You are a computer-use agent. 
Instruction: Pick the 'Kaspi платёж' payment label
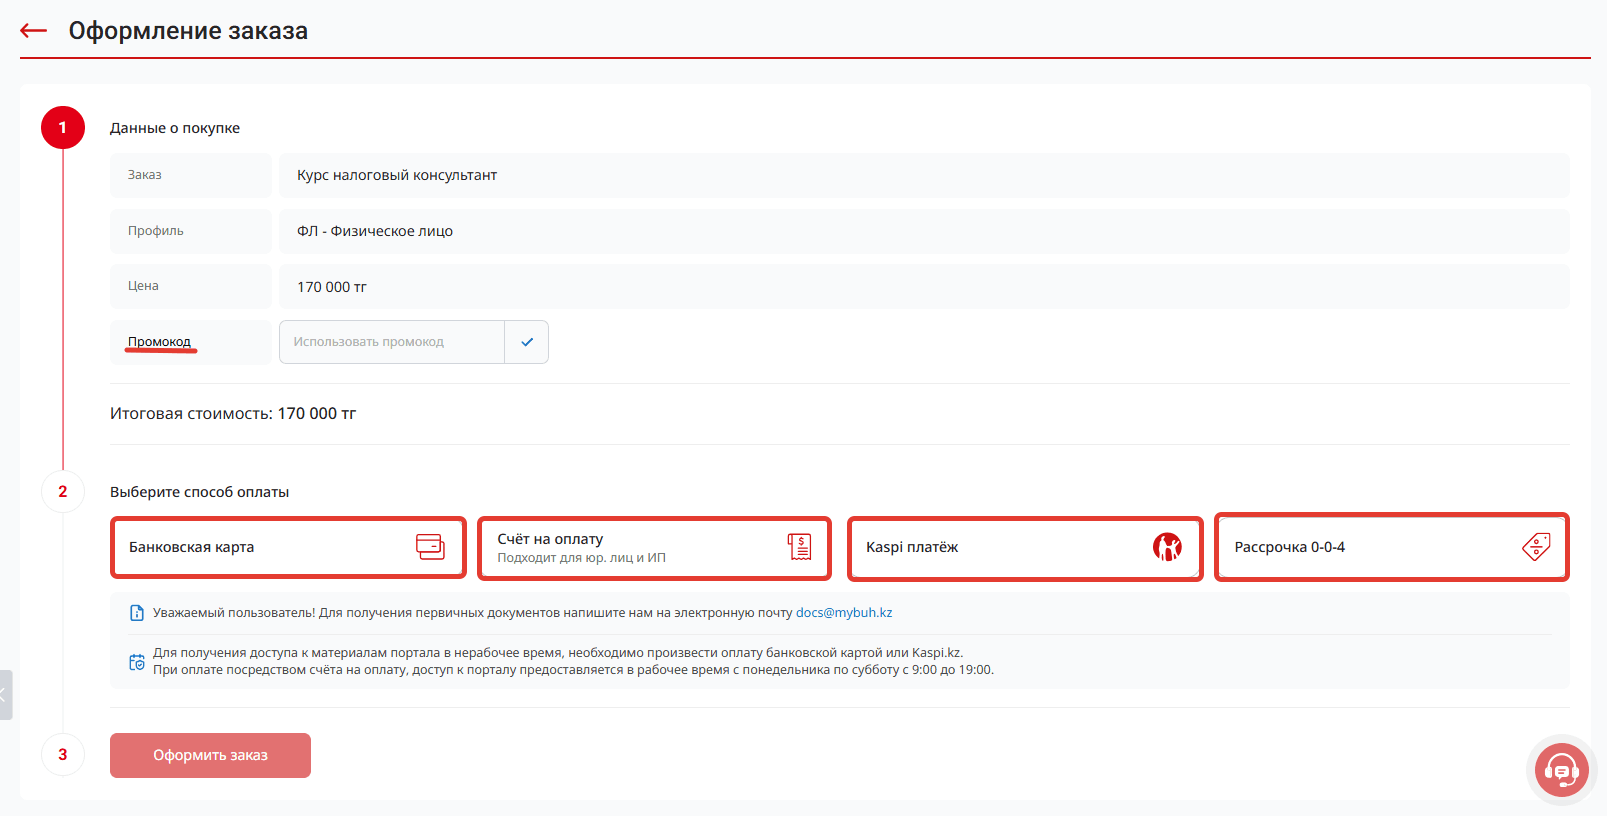tap(912, 547)
